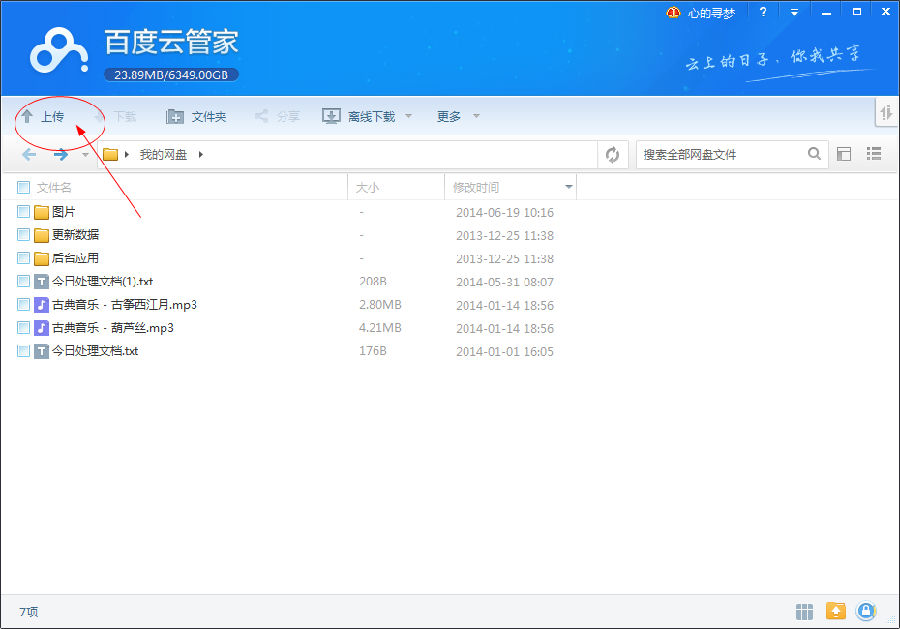Click the username 心的寻梦

coord(711,13)
